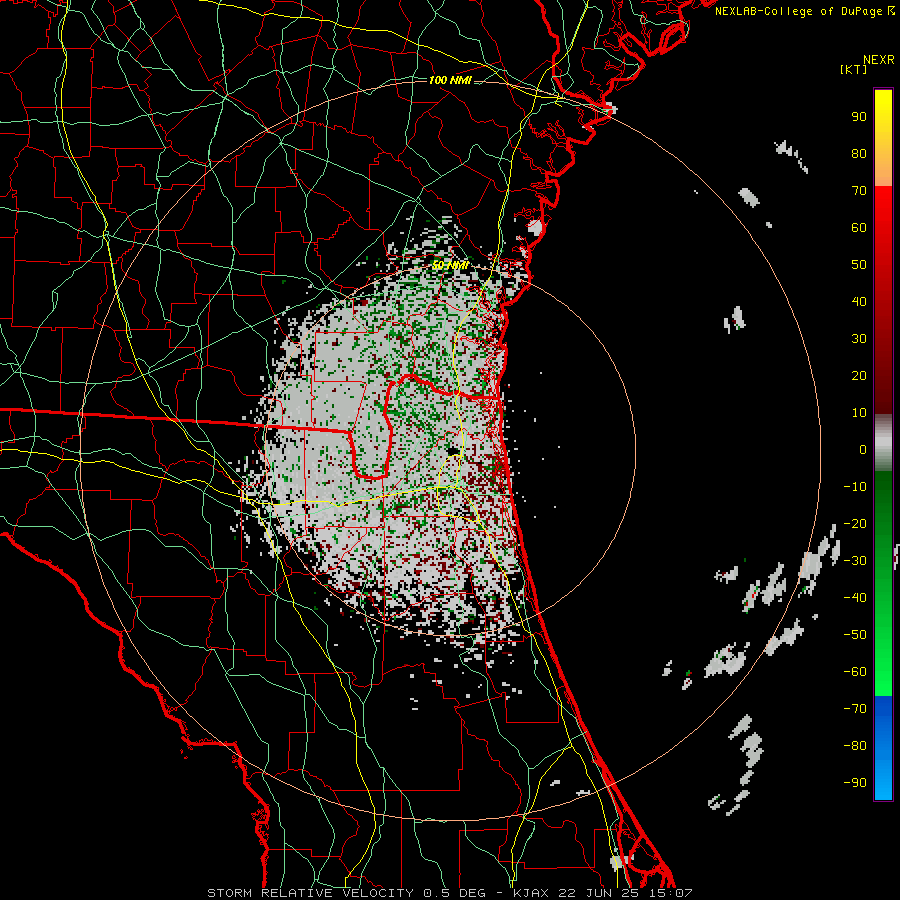This screenshot has height=900, width=900.
Task: Click the NEXLAB-College of DuPage label
Action: pyautogui.click(x=804, y=11)
